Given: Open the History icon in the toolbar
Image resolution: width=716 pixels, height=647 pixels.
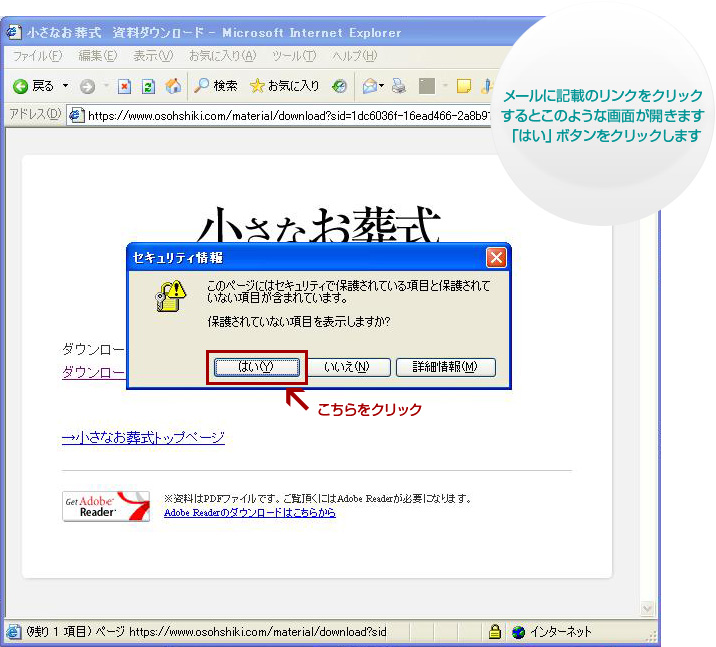Looking at the screenshot, I should tap(339, 86).
